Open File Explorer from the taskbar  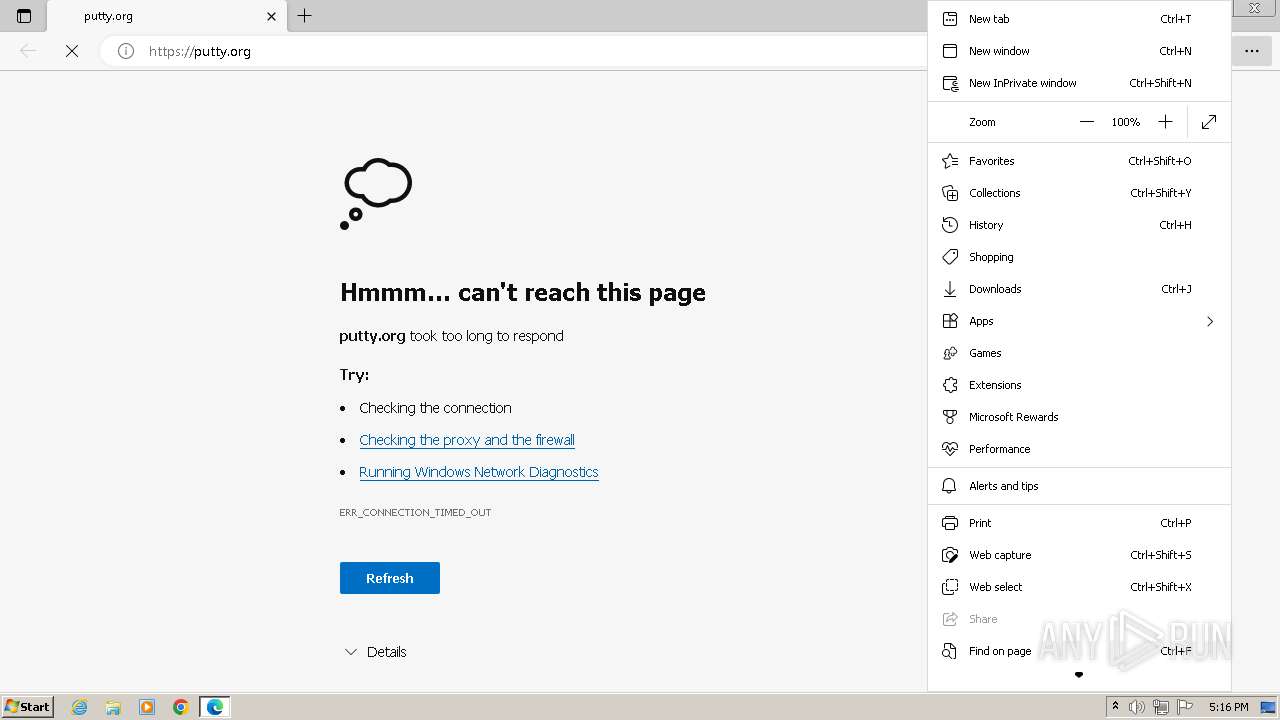point(113,707)
